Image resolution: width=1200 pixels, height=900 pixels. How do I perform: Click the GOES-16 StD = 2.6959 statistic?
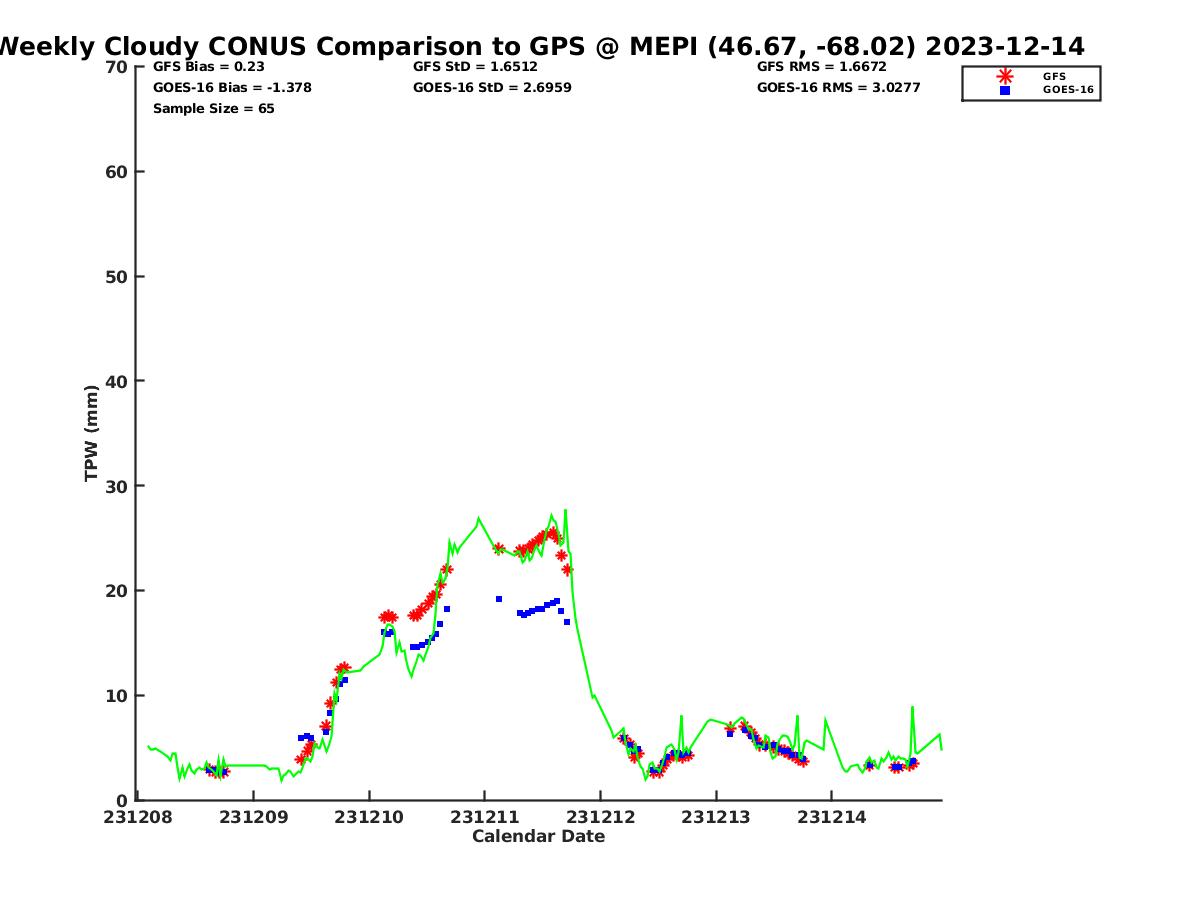(492, 88)
